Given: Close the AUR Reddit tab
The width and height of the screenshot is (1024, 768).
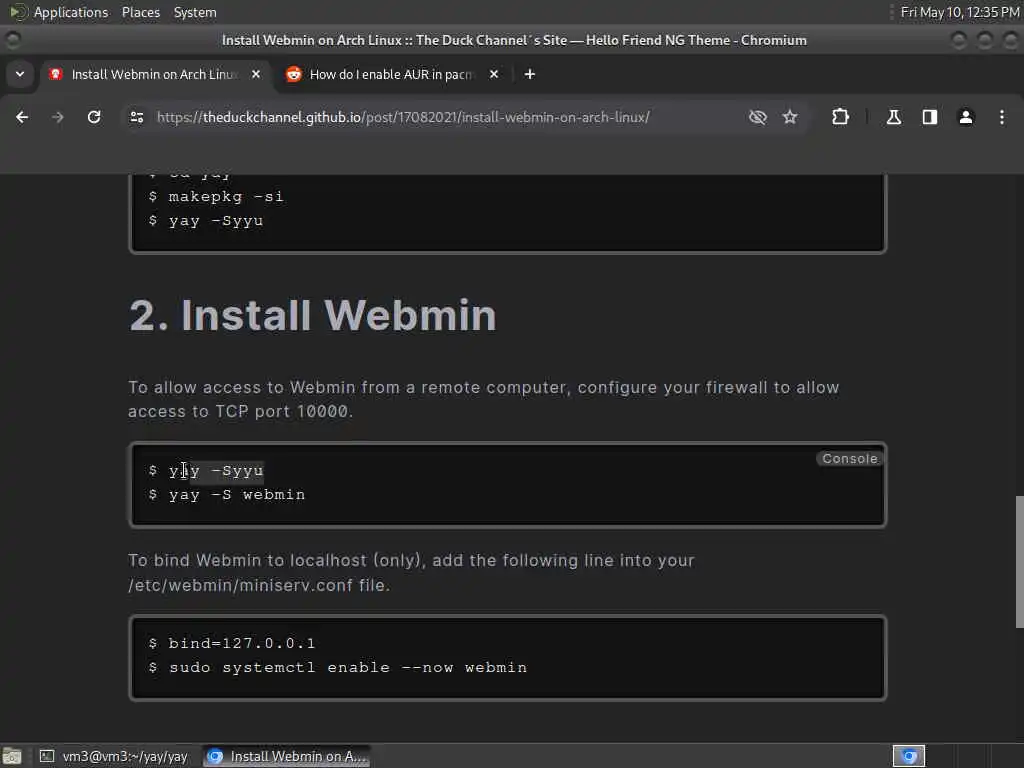Looking at the screenshot, I should point(494,74).
